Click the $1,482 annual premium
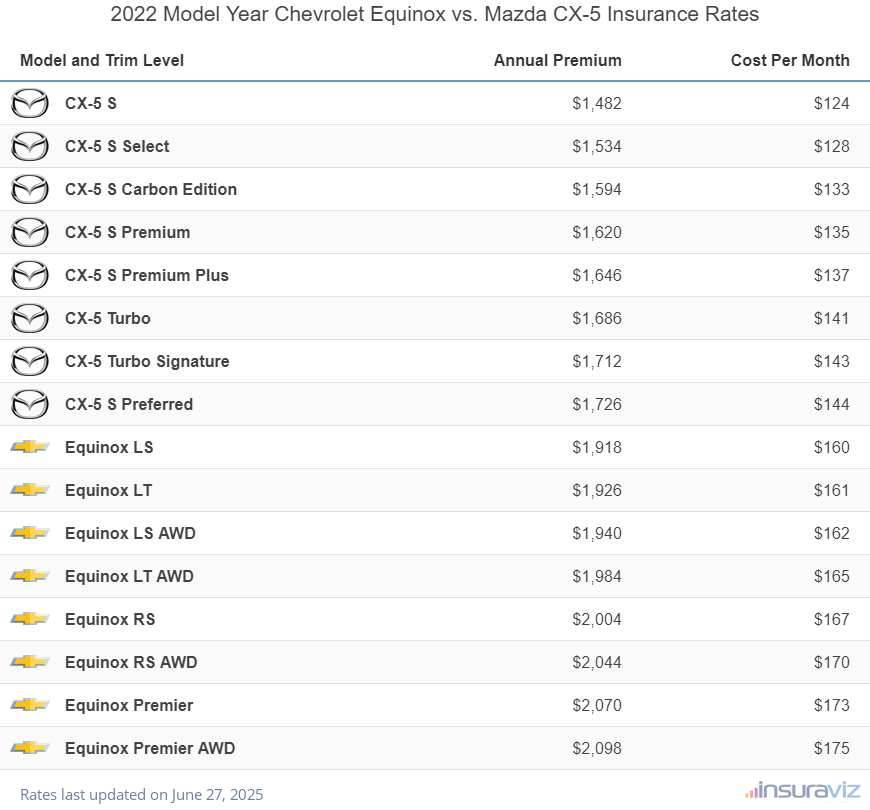This screenshot has height=810, width=870. click(597, 103)
